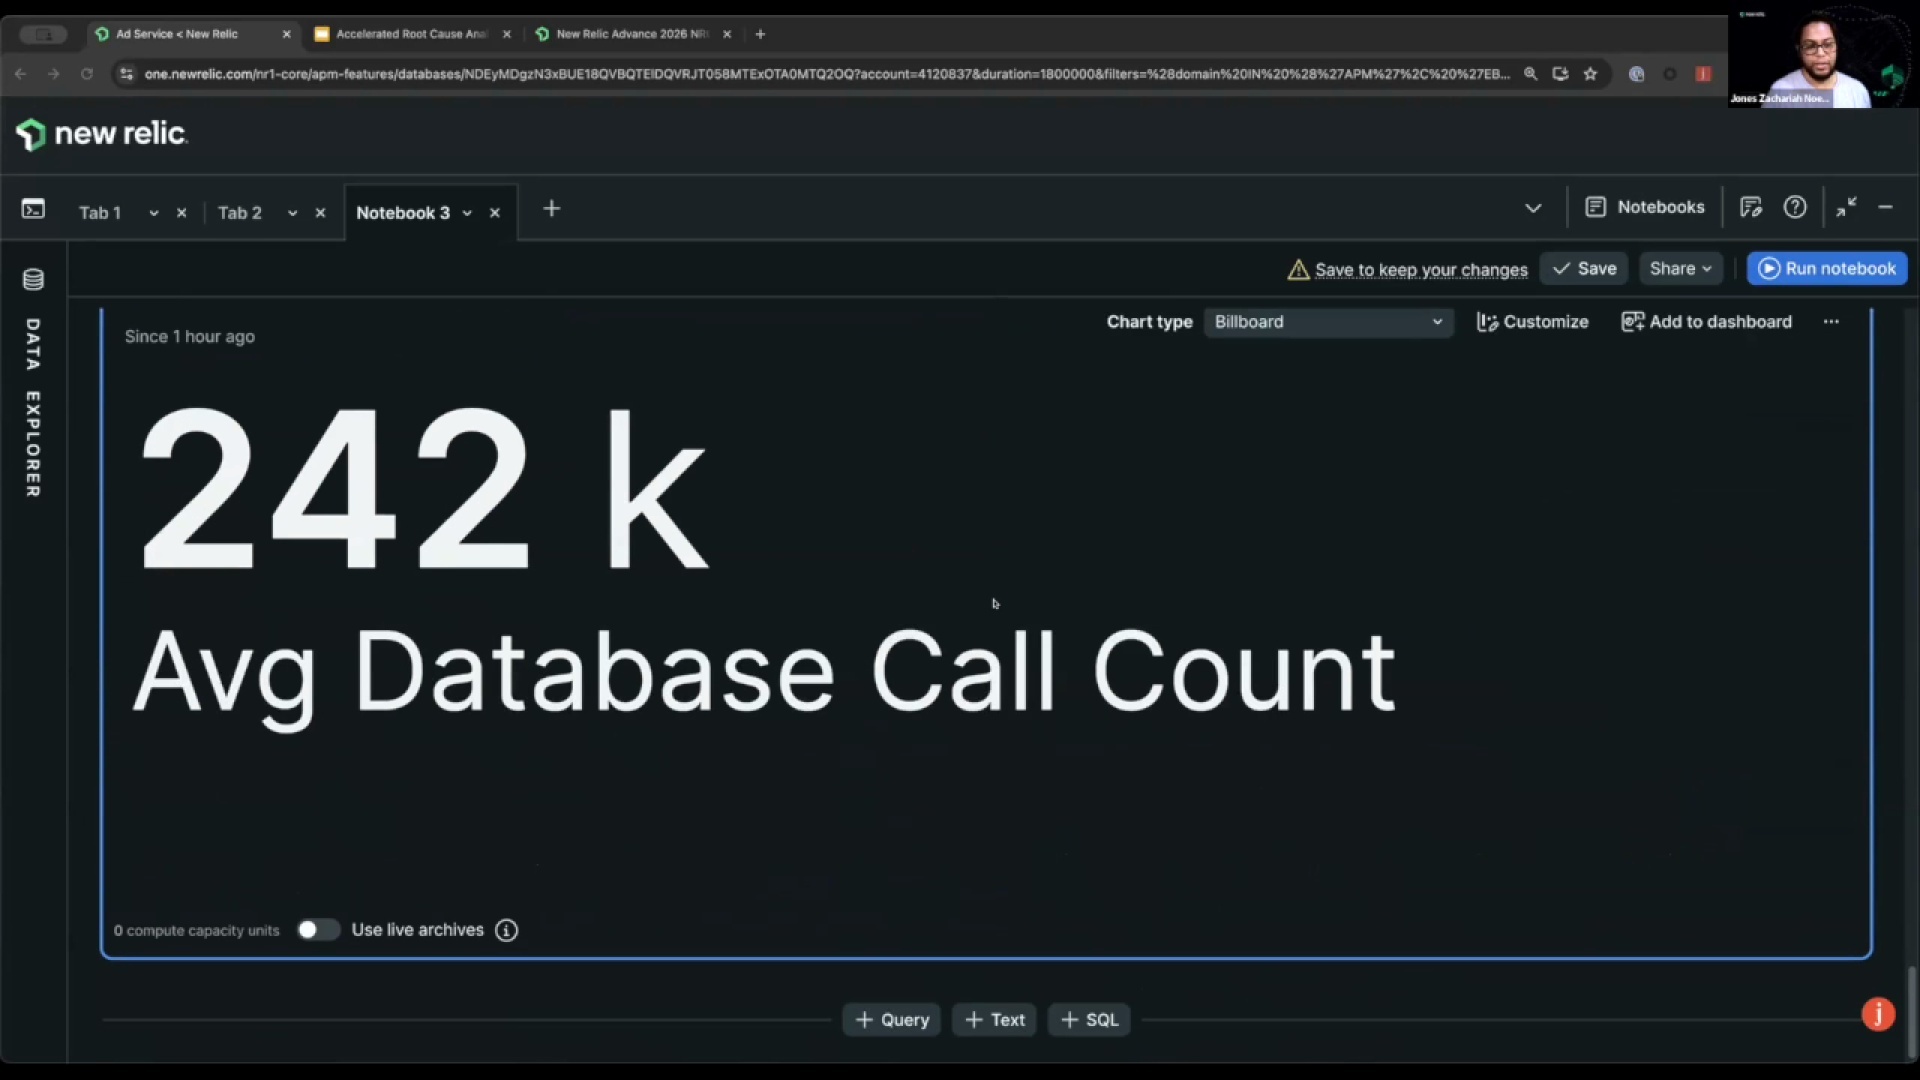Click Add to dashboard
1920x1080 pixels.
1706,322
